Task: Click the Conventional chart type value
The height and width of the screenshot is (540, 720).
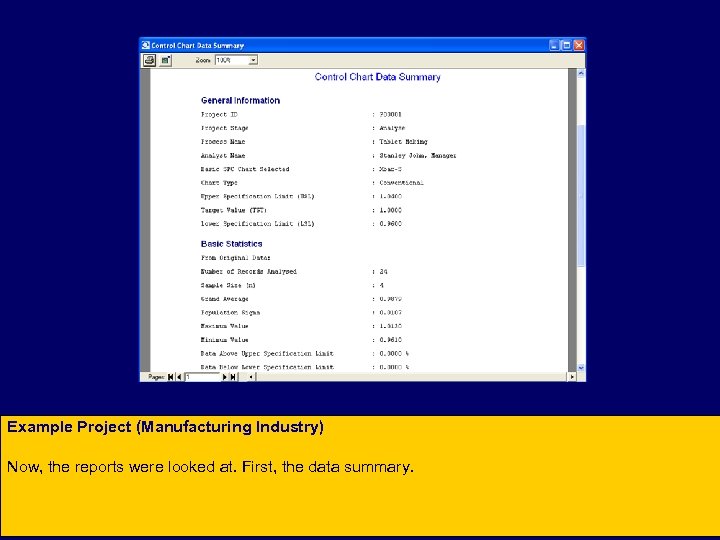Action: tap(401, 183)
